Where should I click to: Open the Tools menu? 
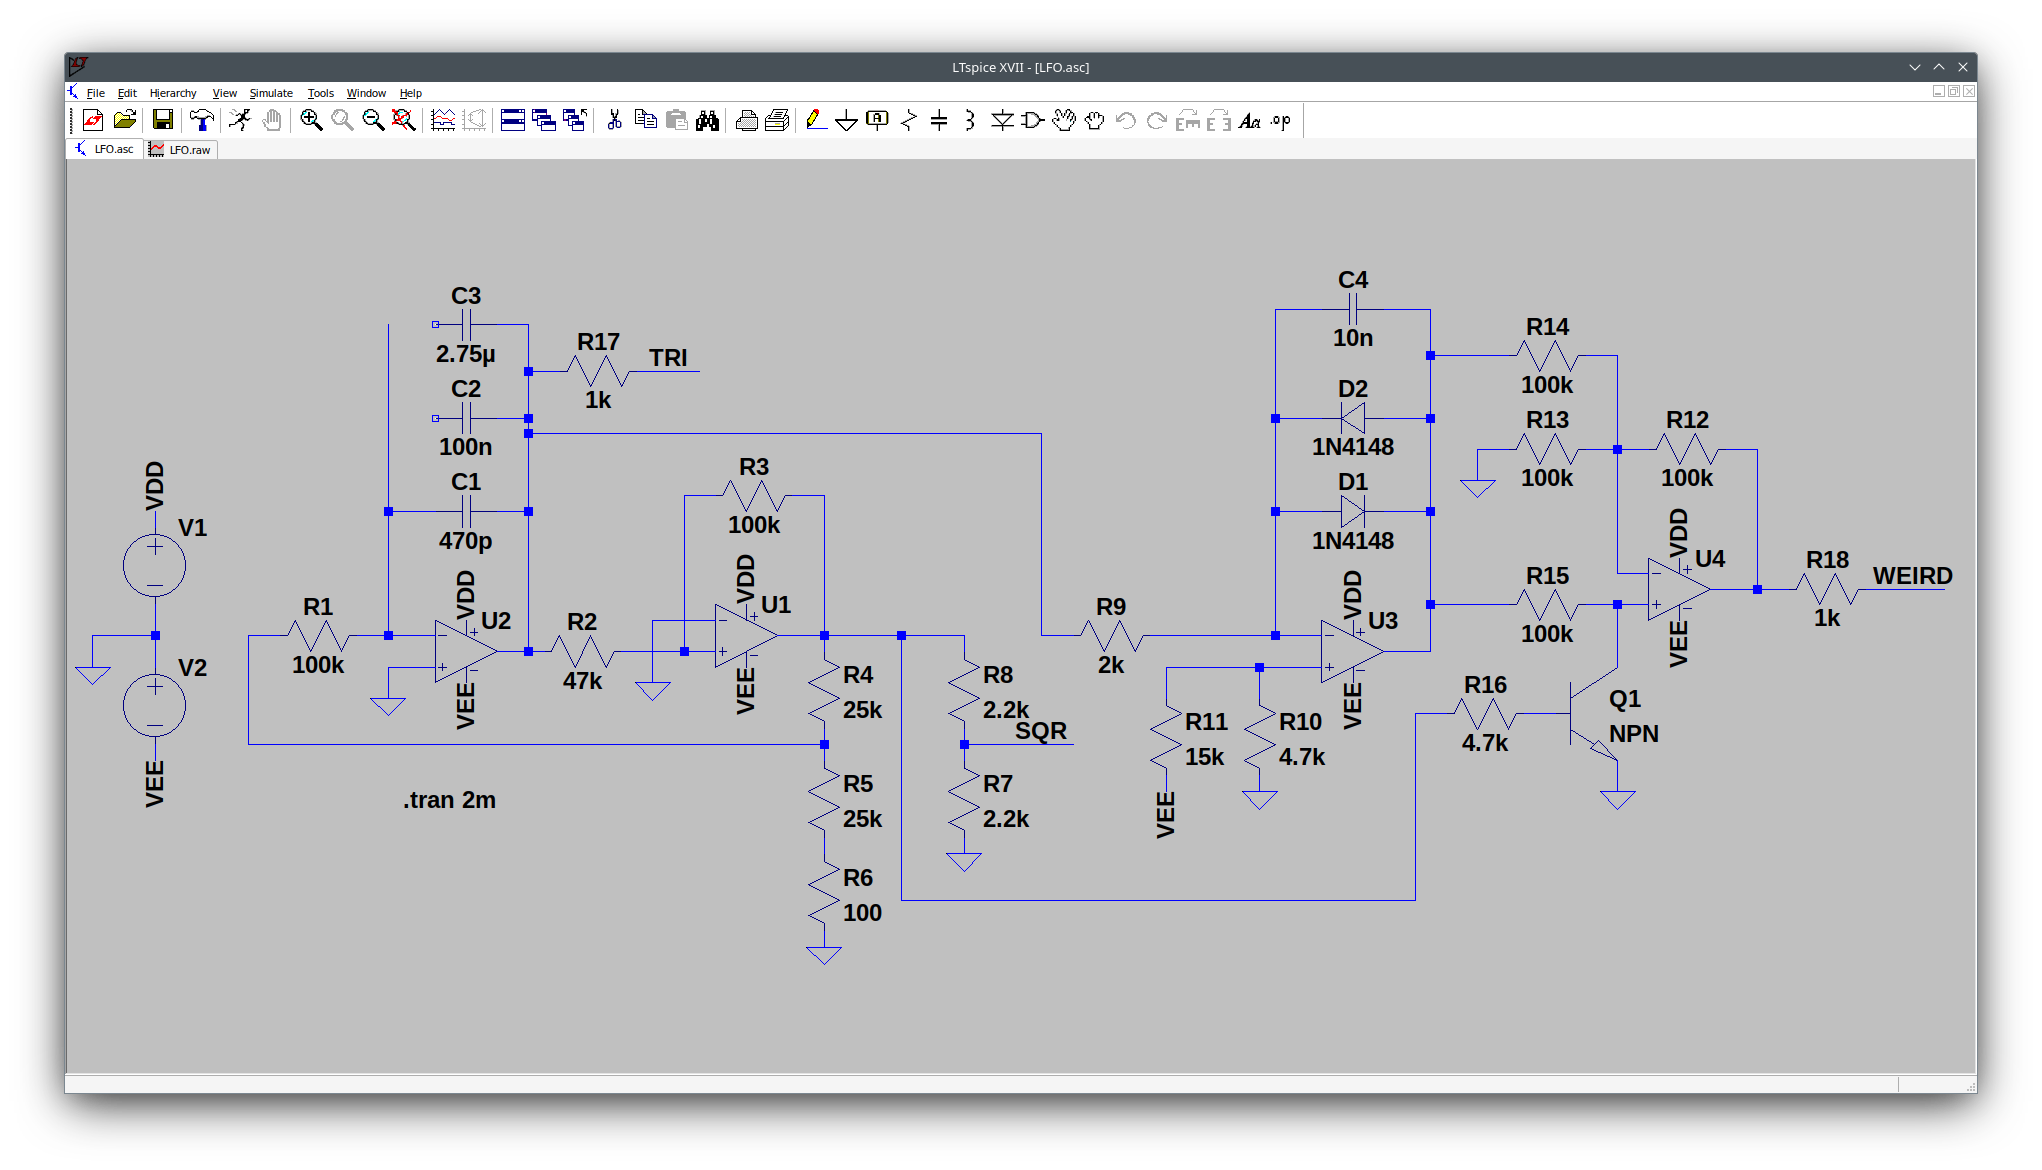(x=321, y=93)
